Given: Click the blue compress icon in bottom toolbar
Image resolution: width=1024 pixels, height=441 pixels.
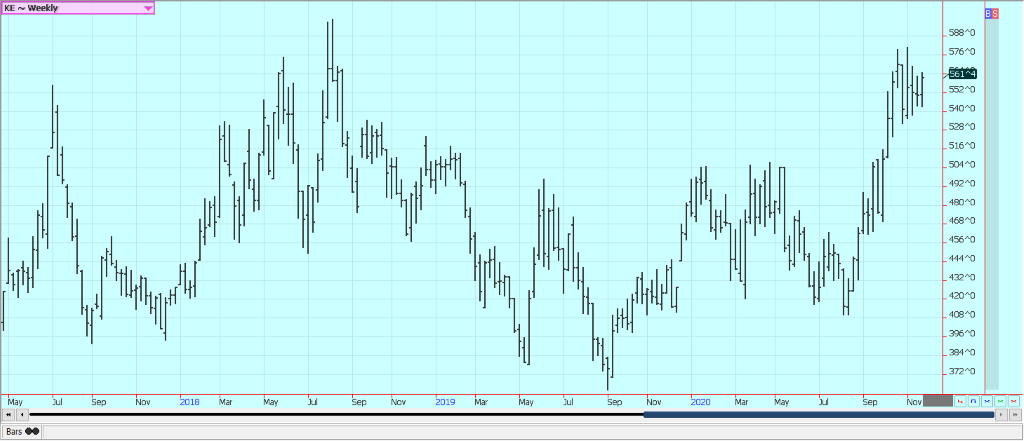Looking at the screenshot, I should click(987, 401).
